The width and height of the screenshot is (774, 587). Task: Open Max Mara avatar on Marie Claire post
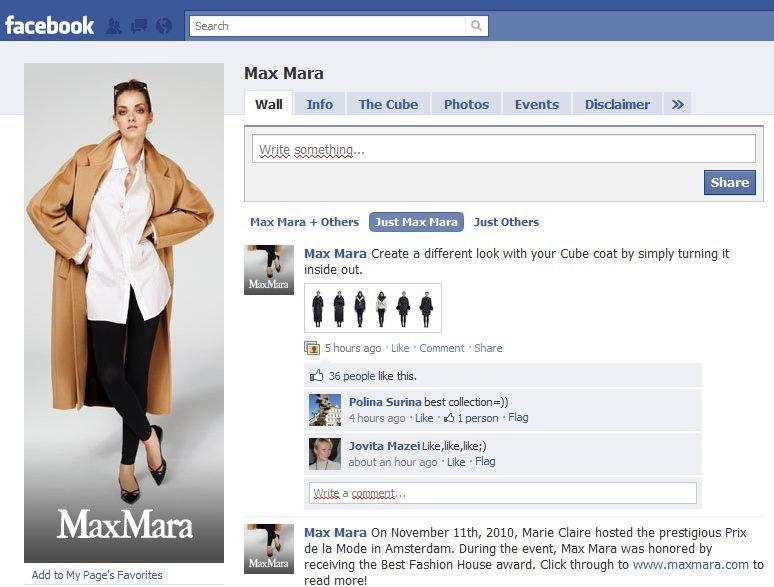click(x=269, y=548)
